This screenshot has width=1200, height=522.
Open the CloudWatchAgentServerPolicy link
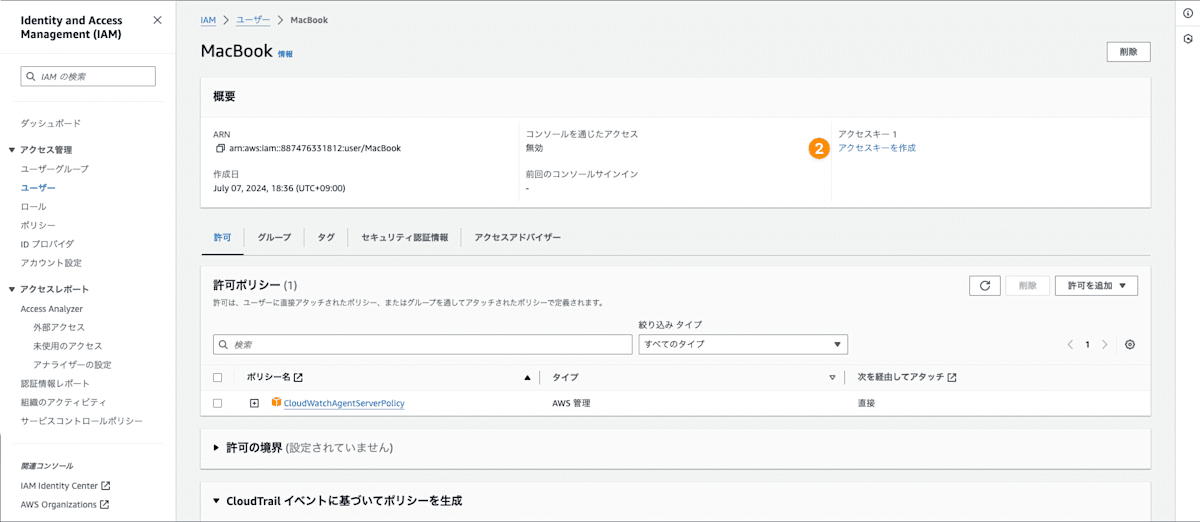coord(344,403)
